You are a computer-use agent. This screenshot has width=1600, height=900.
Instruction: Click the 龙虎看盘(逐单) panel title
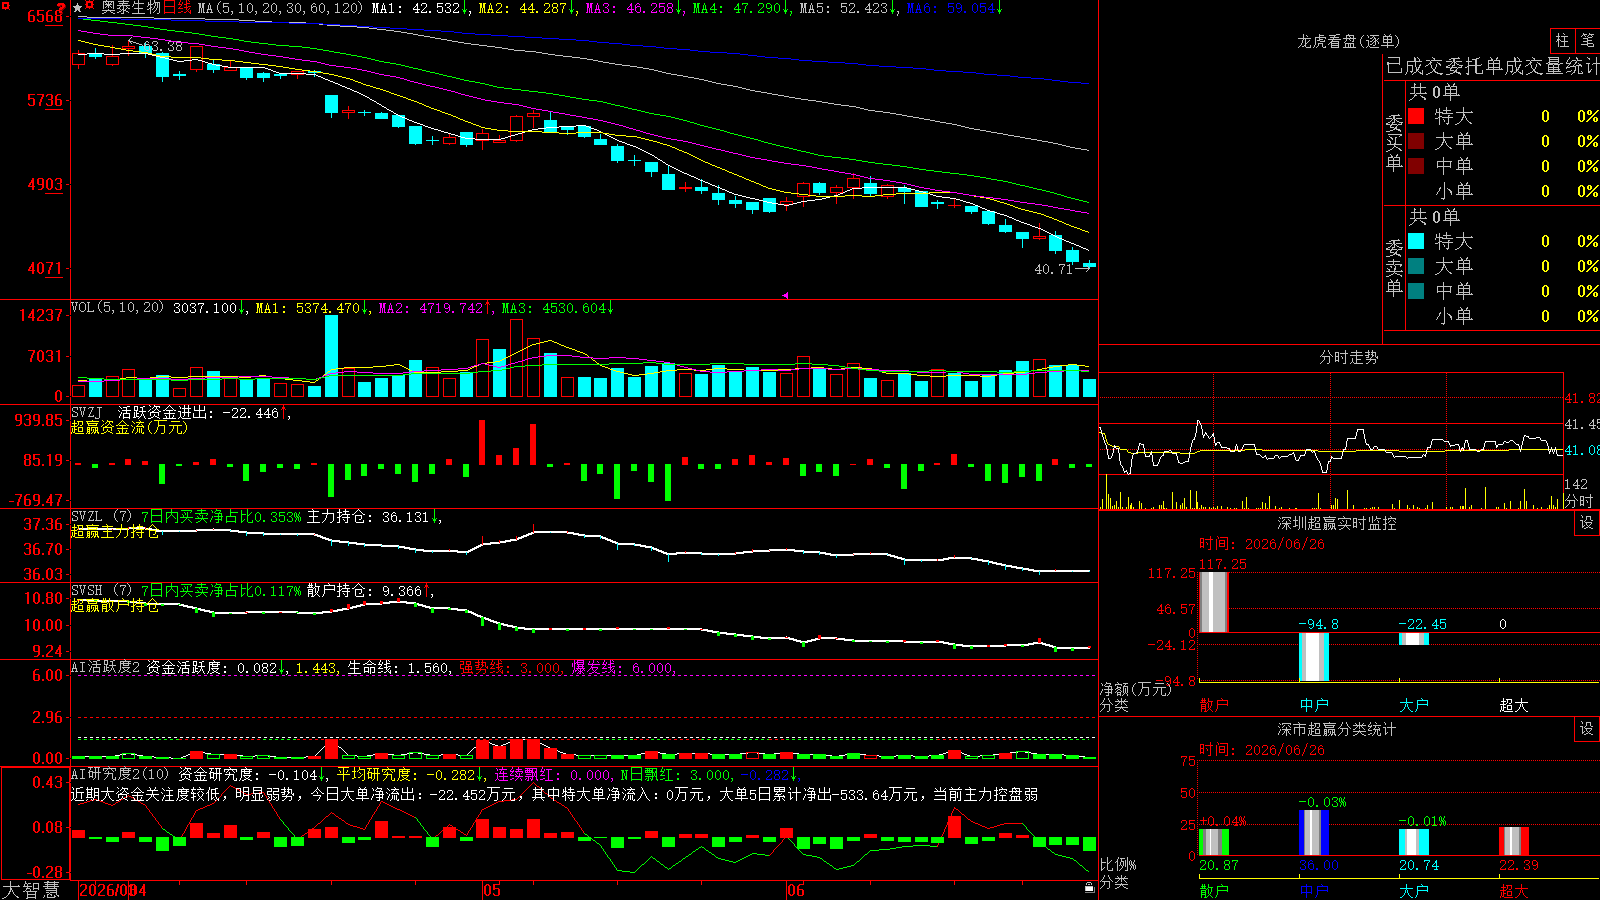(1348, 41)
